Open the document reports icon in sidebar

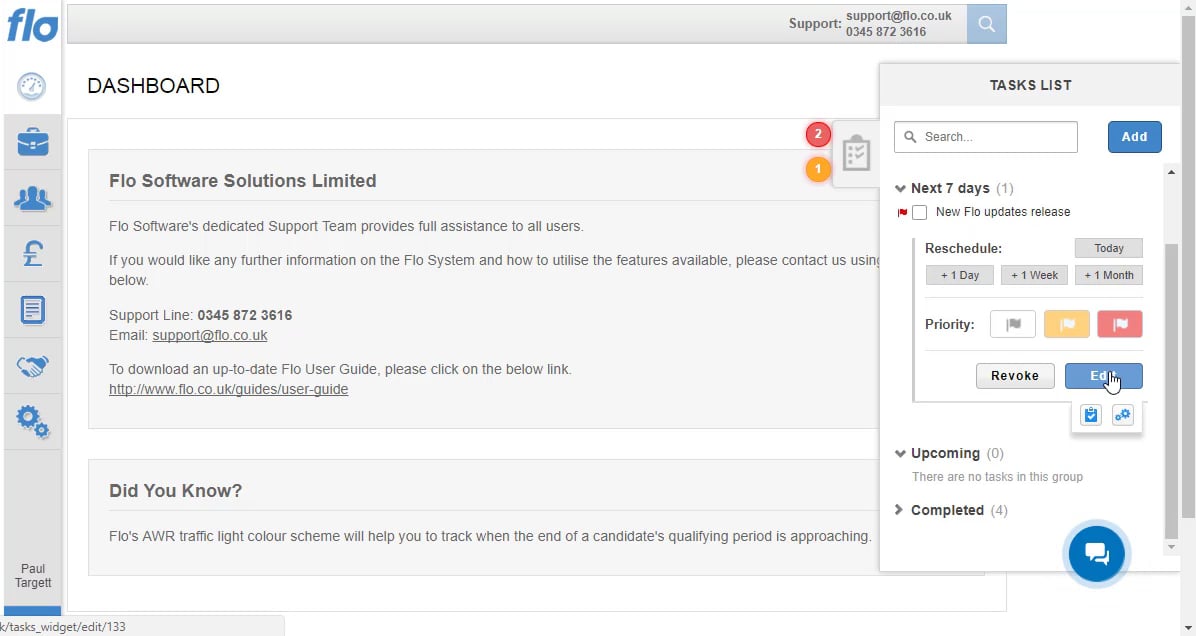click(32, 310)
